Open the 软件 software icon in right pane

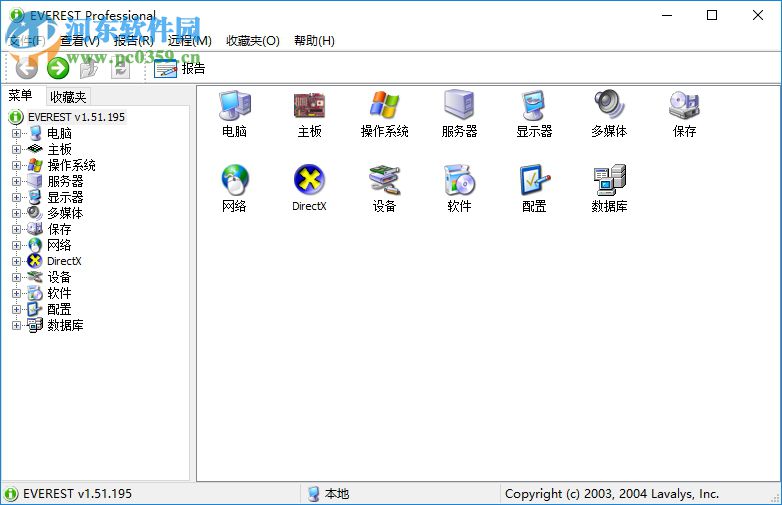coord(459,180)
